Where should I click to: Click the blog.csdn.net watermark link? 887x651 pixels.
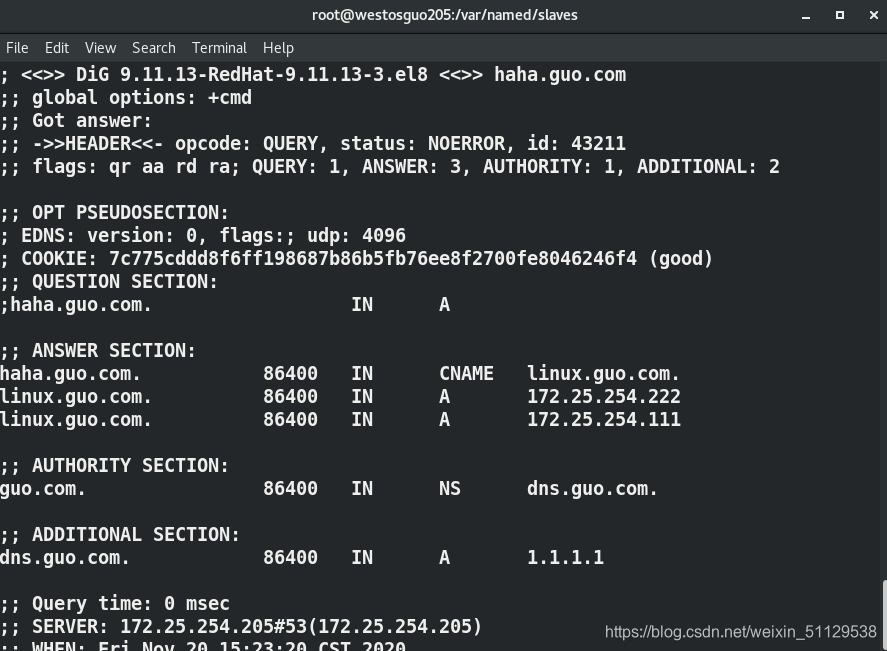point(740,632)
